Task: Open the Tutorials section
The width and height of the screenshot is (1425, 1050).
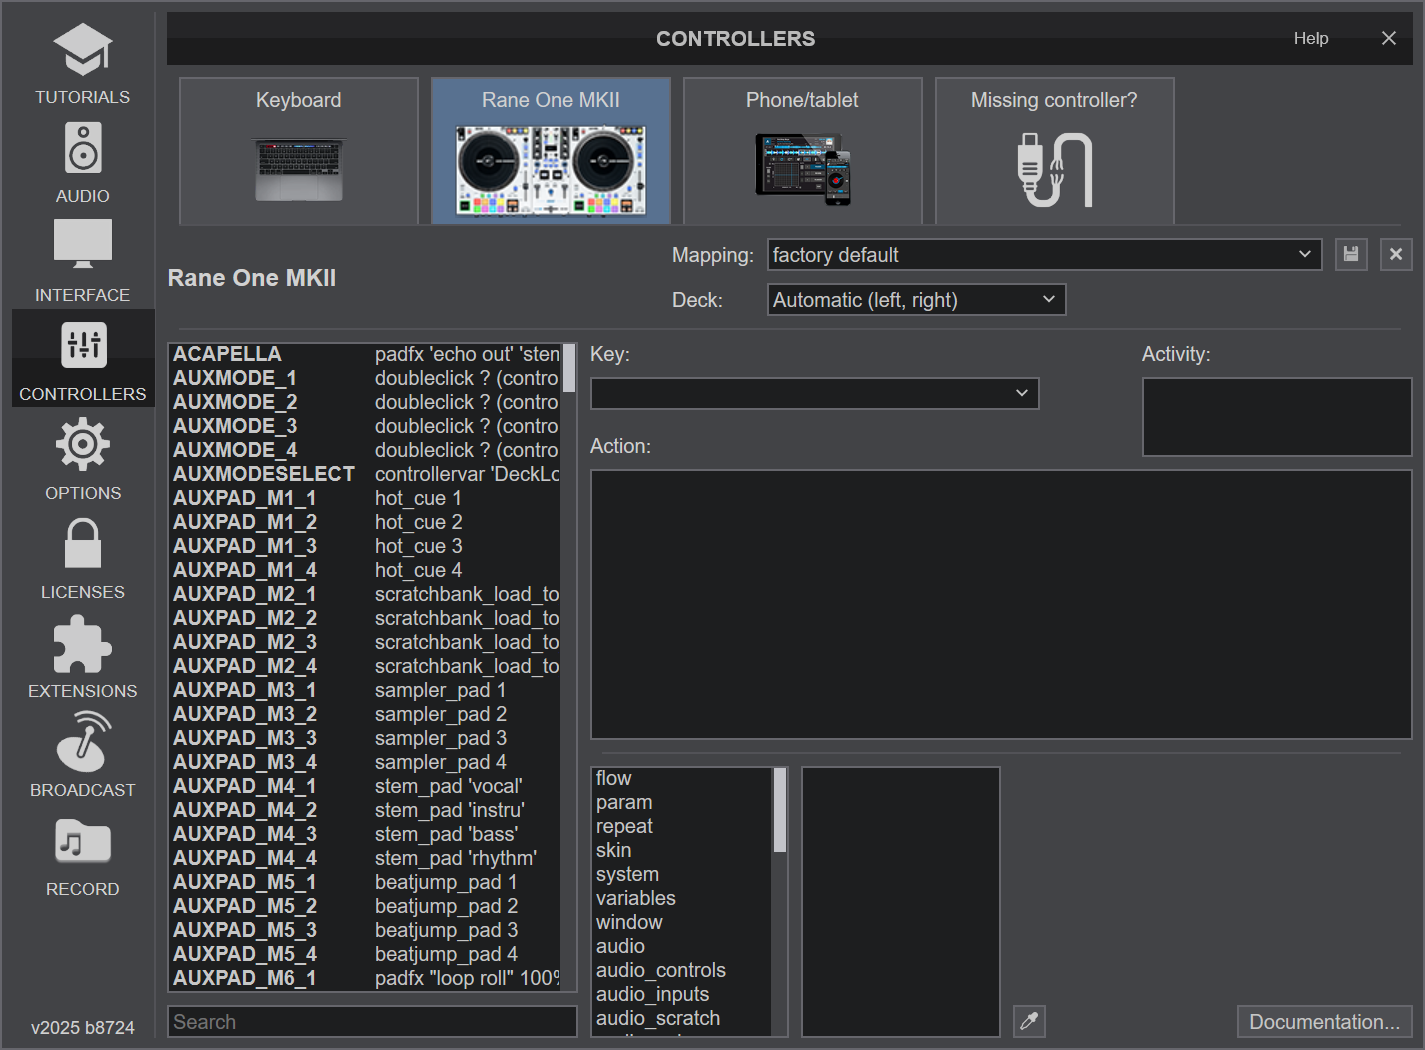Action: pos(82,64)
